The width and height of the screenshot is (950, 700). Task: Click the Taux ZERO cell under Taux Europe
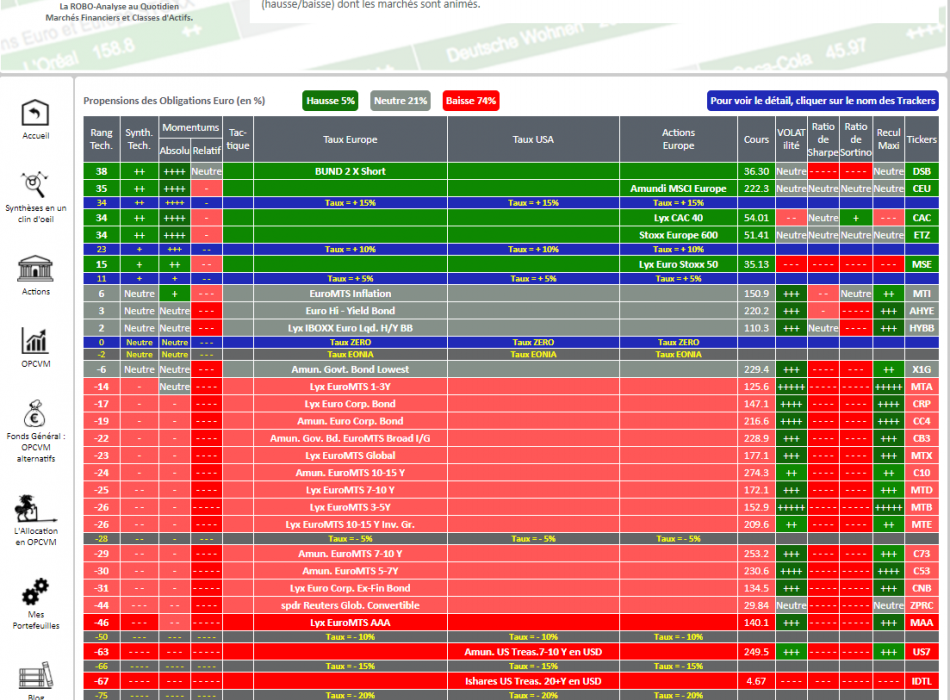coord(350,342)
